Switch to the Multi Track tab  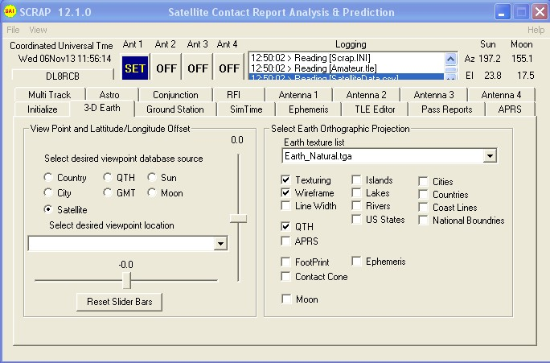tap(49, 95)
